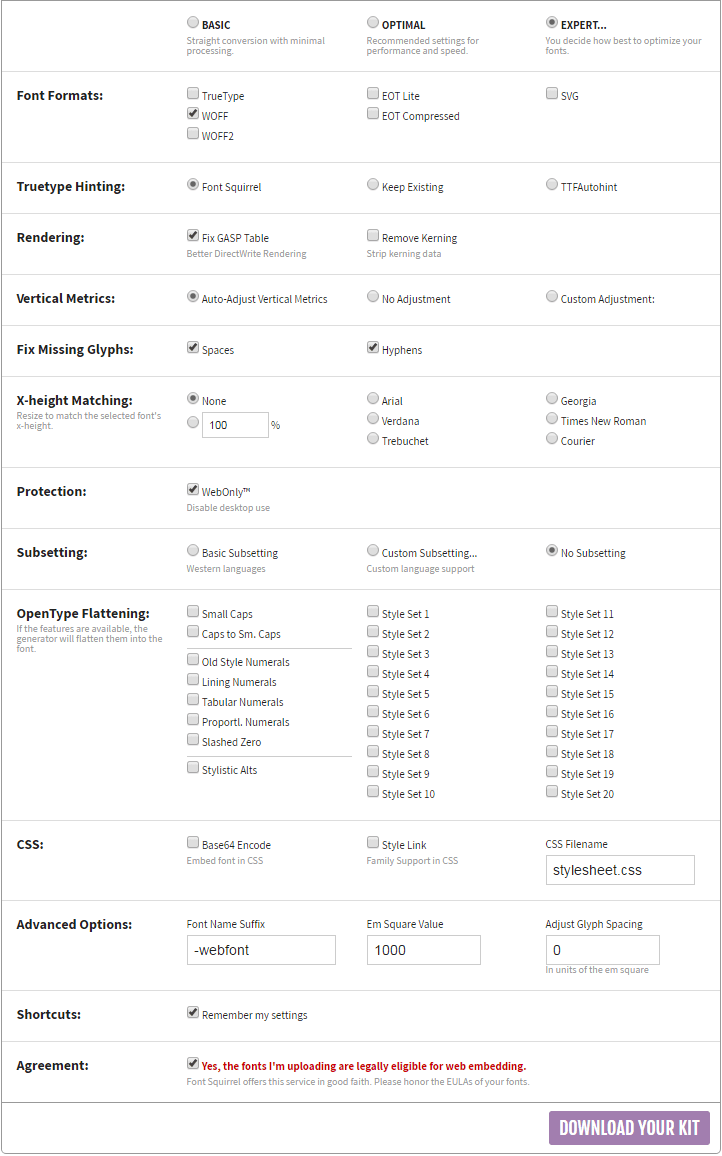Turn on Base64 Encode for CSS
This screenshot has height=1156, width=722.
(192, 843)
